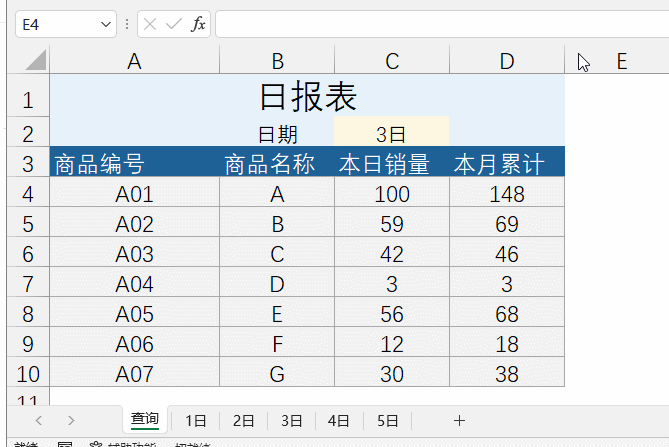Click the 商品编号 header cell
Screen dimensions: 669x447
[x=134, y=162]
